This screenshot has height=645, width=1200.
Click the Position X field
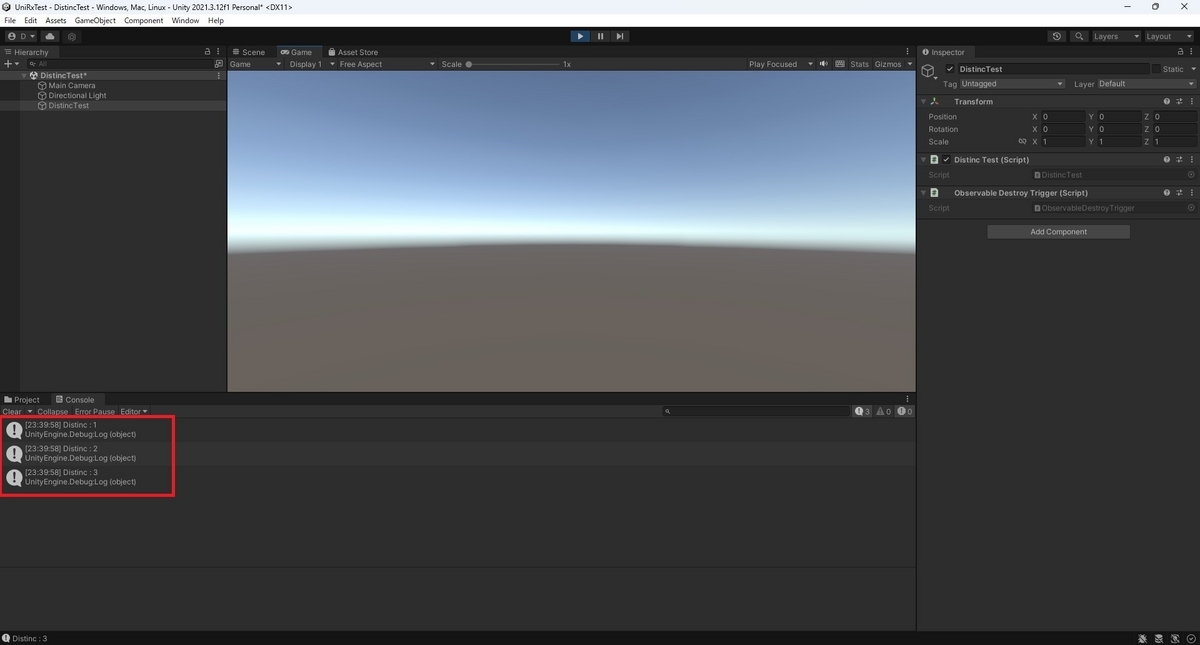pos(1063,117)
